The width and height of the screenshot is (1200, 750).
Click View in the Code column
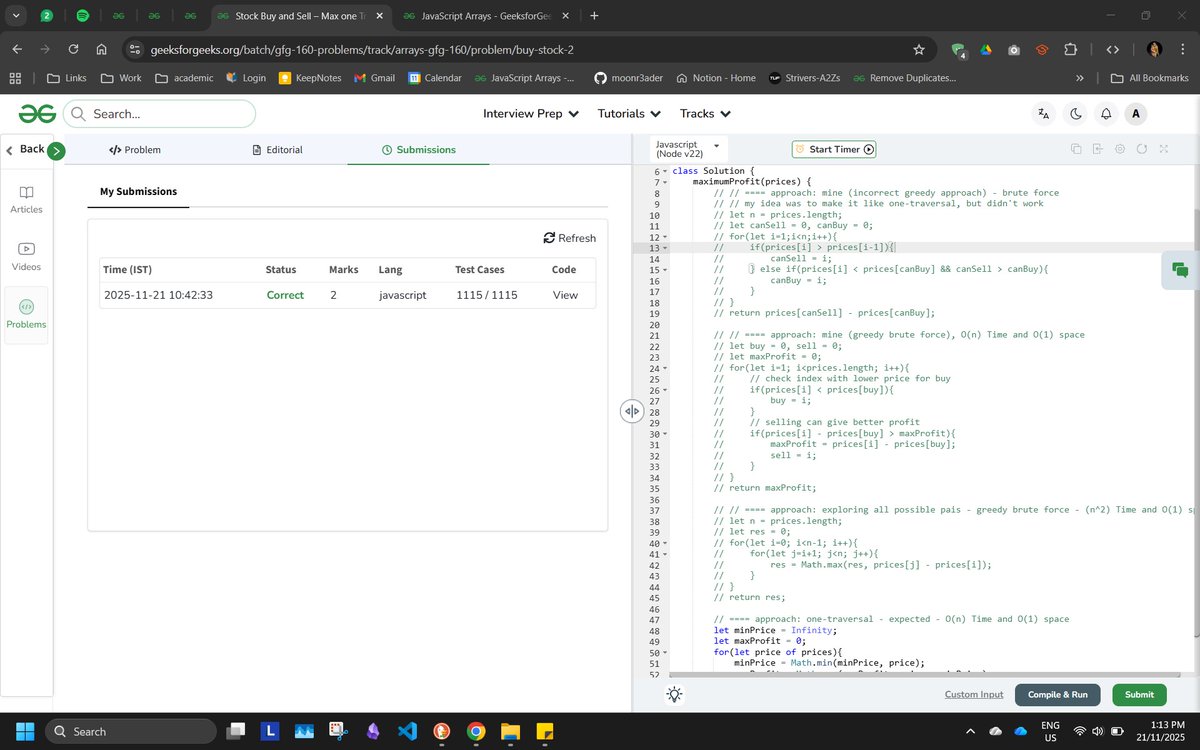click(x=565, y=295)
